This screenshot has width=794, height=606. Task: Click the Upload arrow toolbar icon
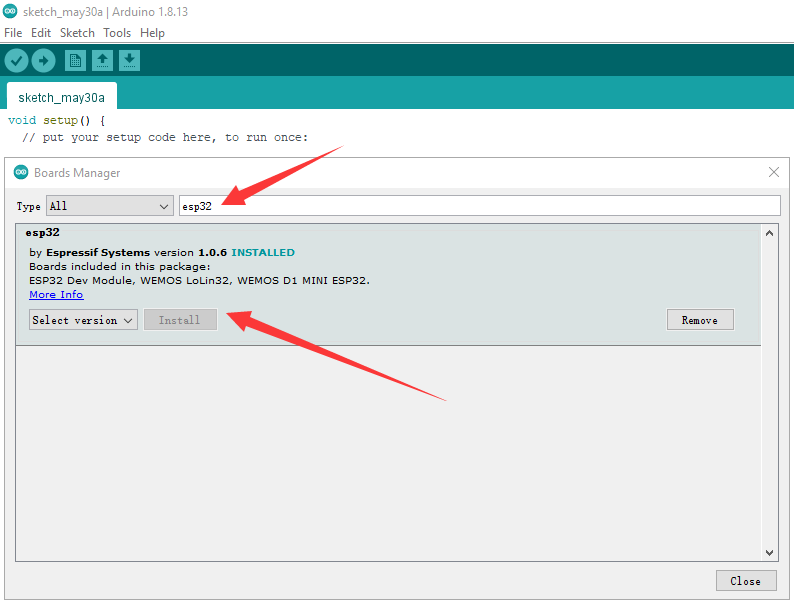coord(43,61)
